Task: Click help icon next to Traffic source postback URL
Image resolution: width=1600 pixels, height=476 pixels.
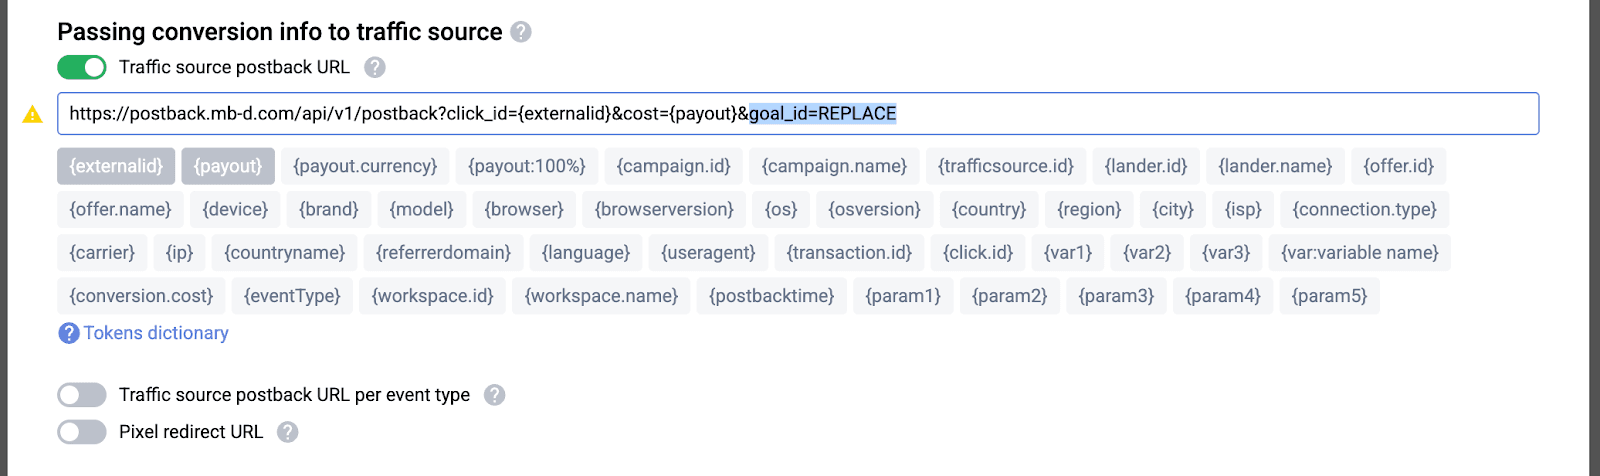Action: point(375,67)
